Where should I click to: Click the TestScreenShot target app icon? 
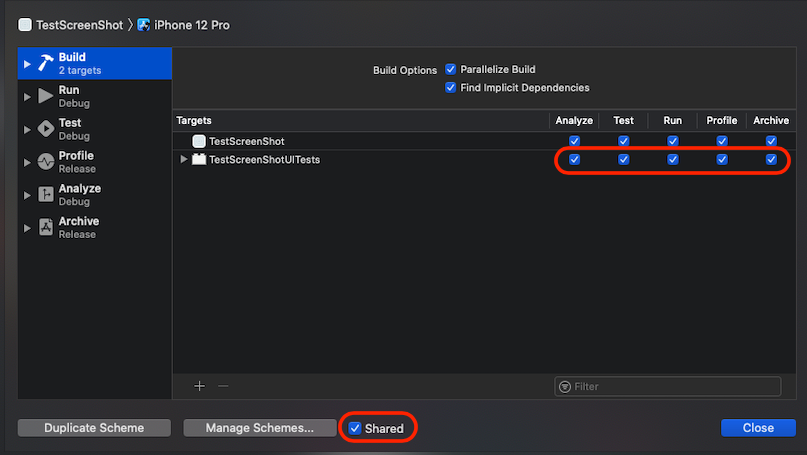point(199,141)
